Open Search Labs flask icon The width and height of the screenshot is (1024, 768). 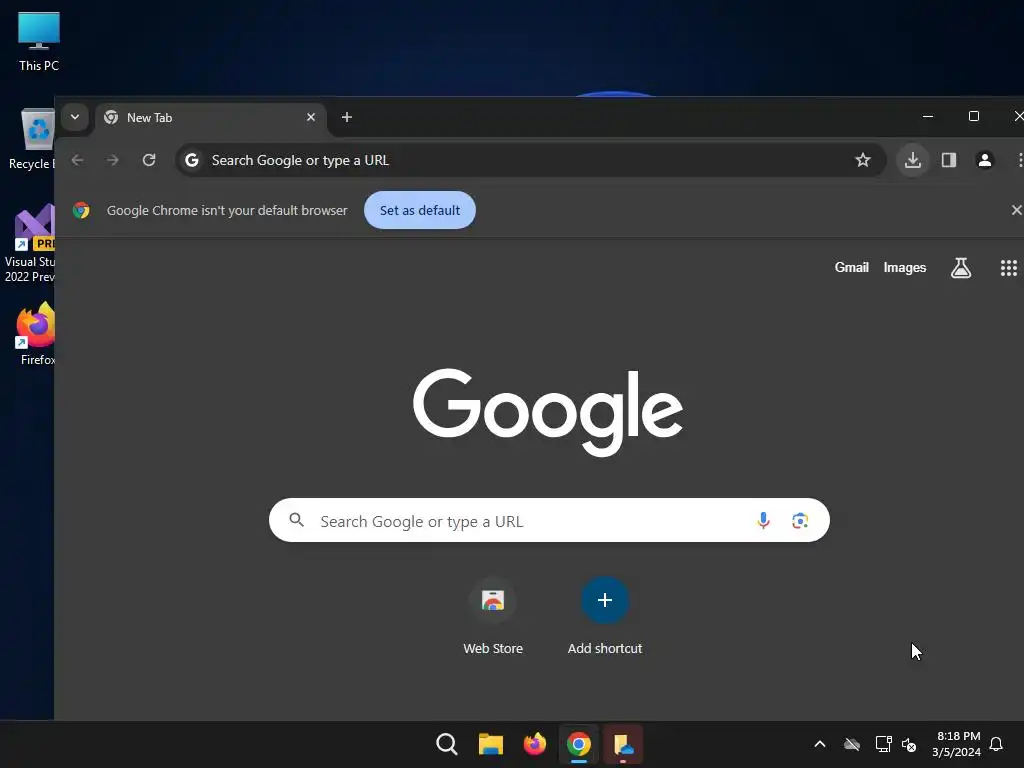961,268
